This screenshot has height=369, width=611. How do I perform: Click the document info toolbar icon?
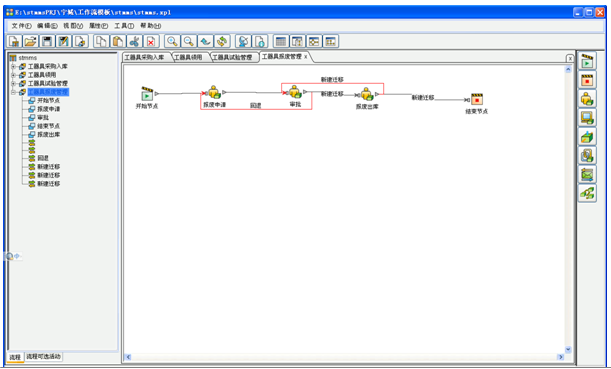point(260,41)
